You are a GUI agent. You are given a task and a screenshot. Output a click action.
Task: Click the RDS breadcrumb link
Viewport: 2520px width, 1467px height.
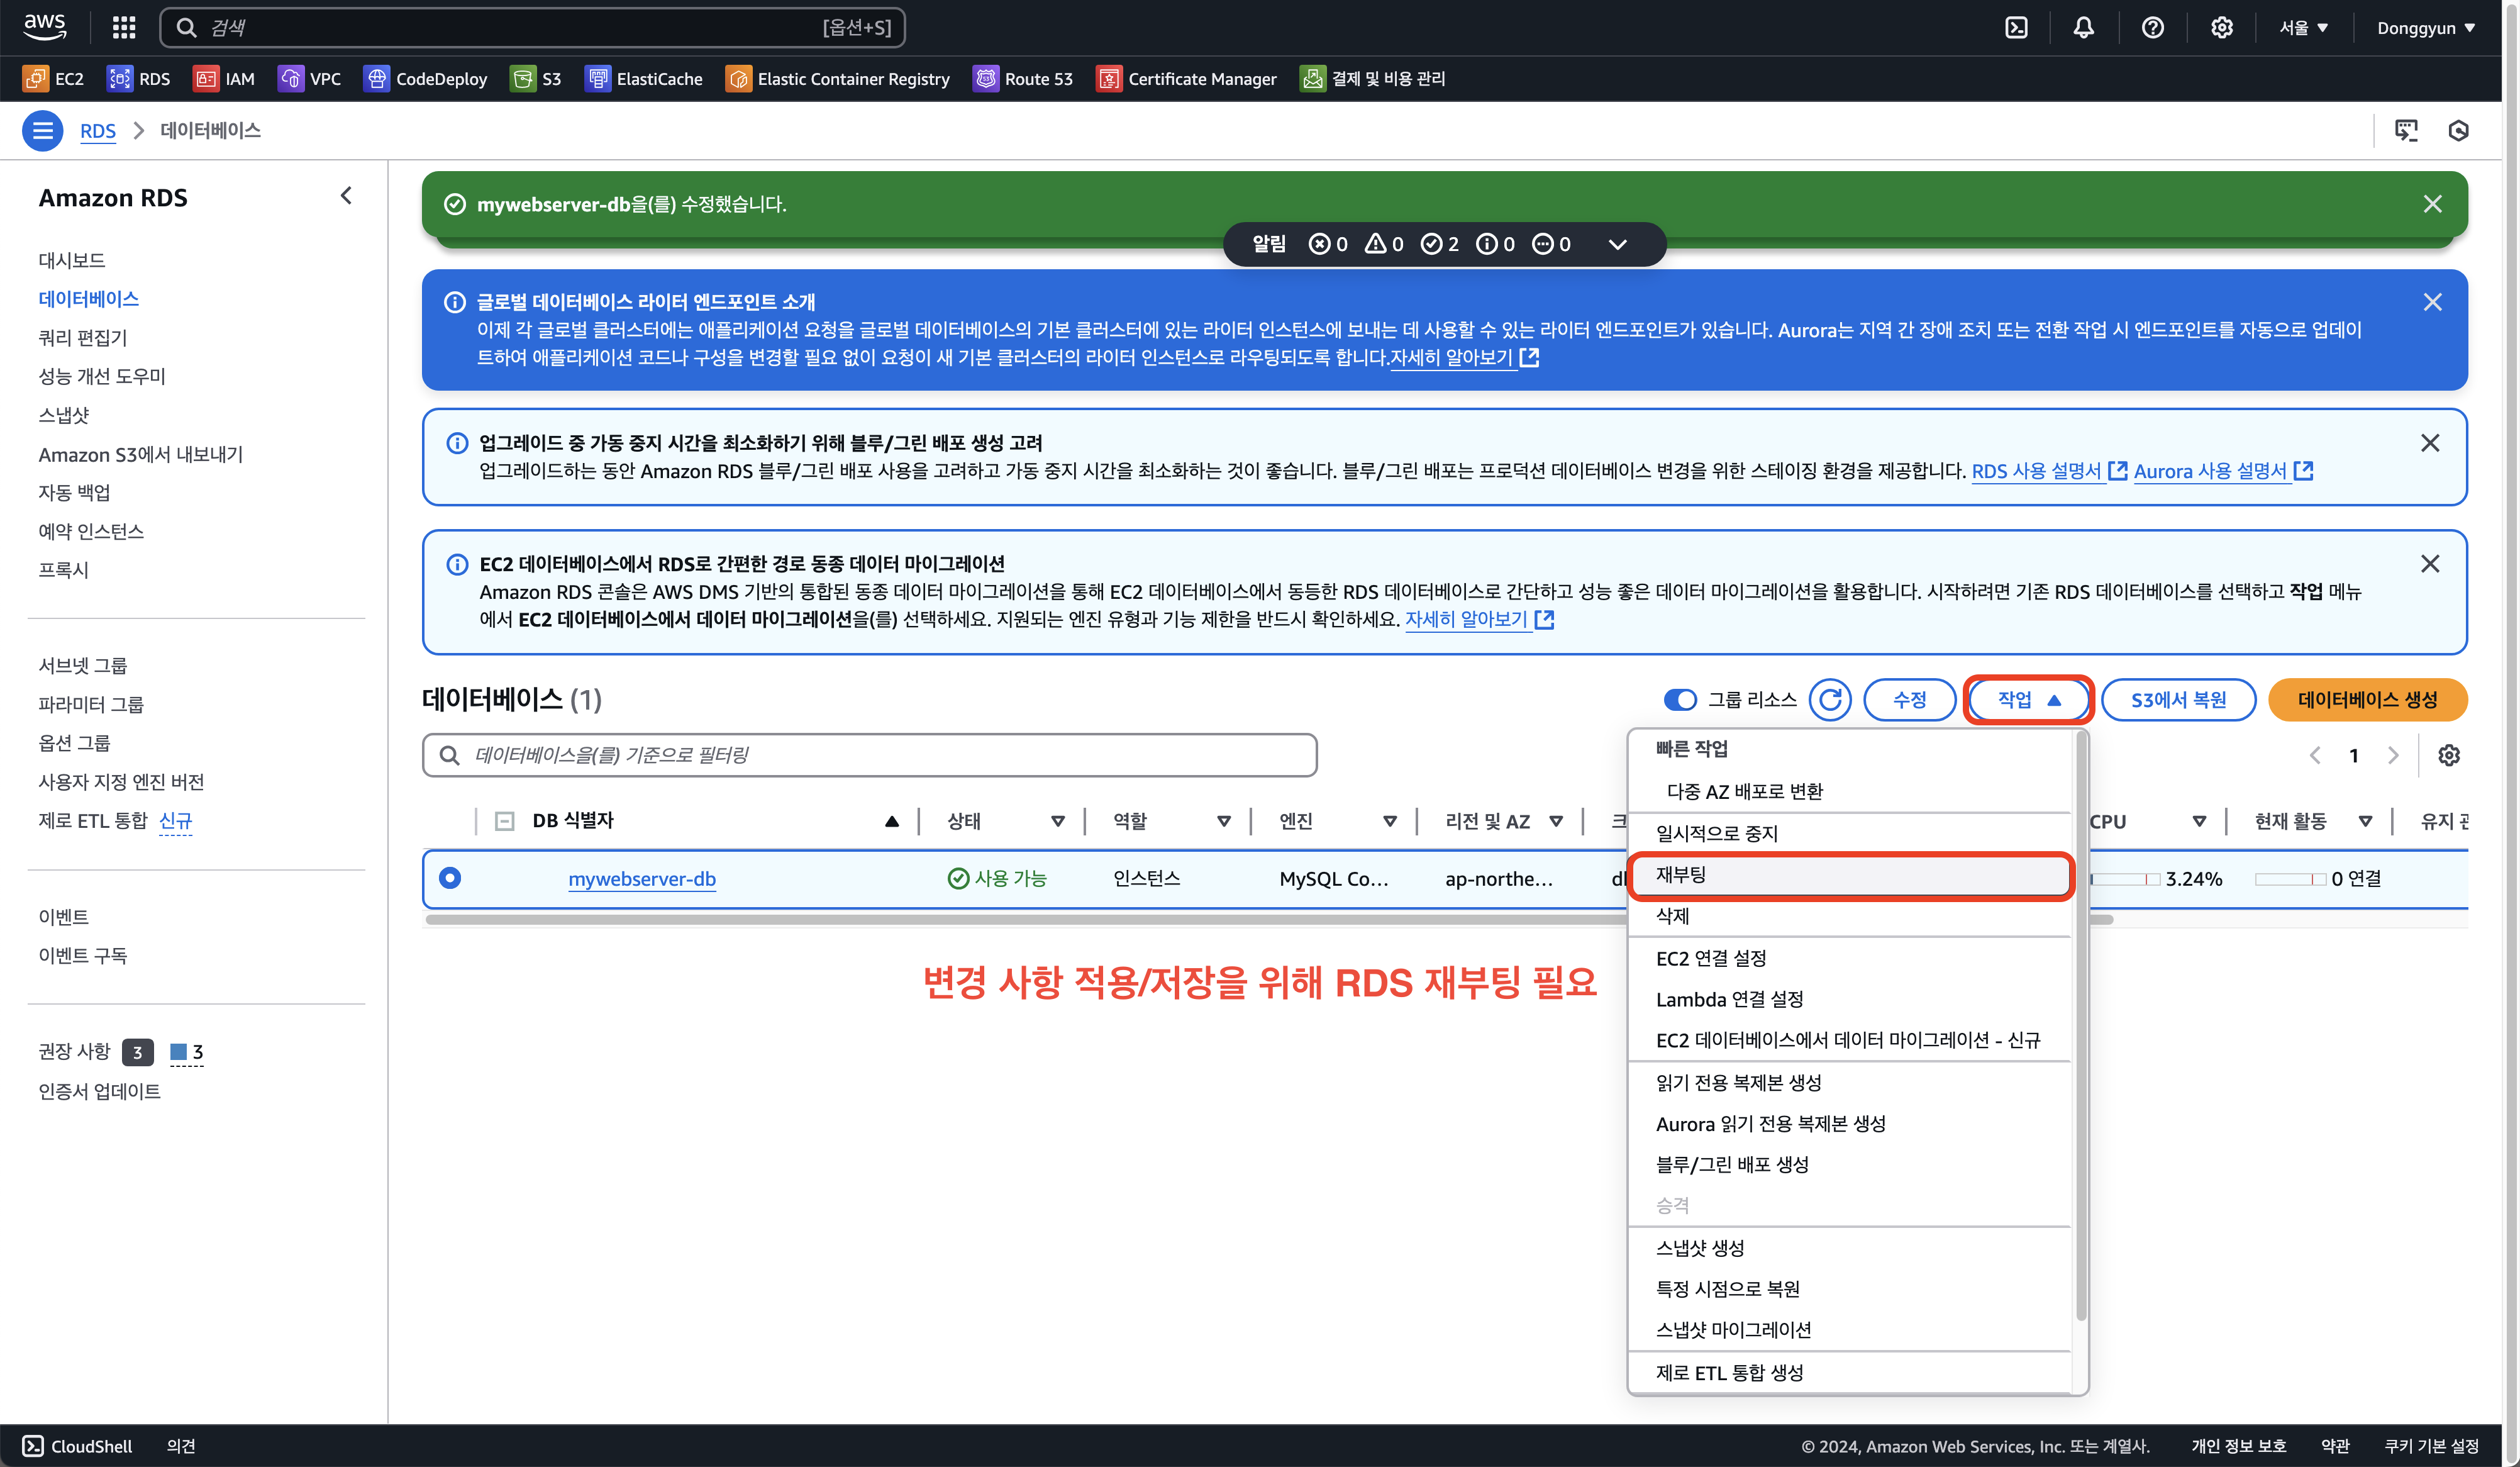(97, 131)
